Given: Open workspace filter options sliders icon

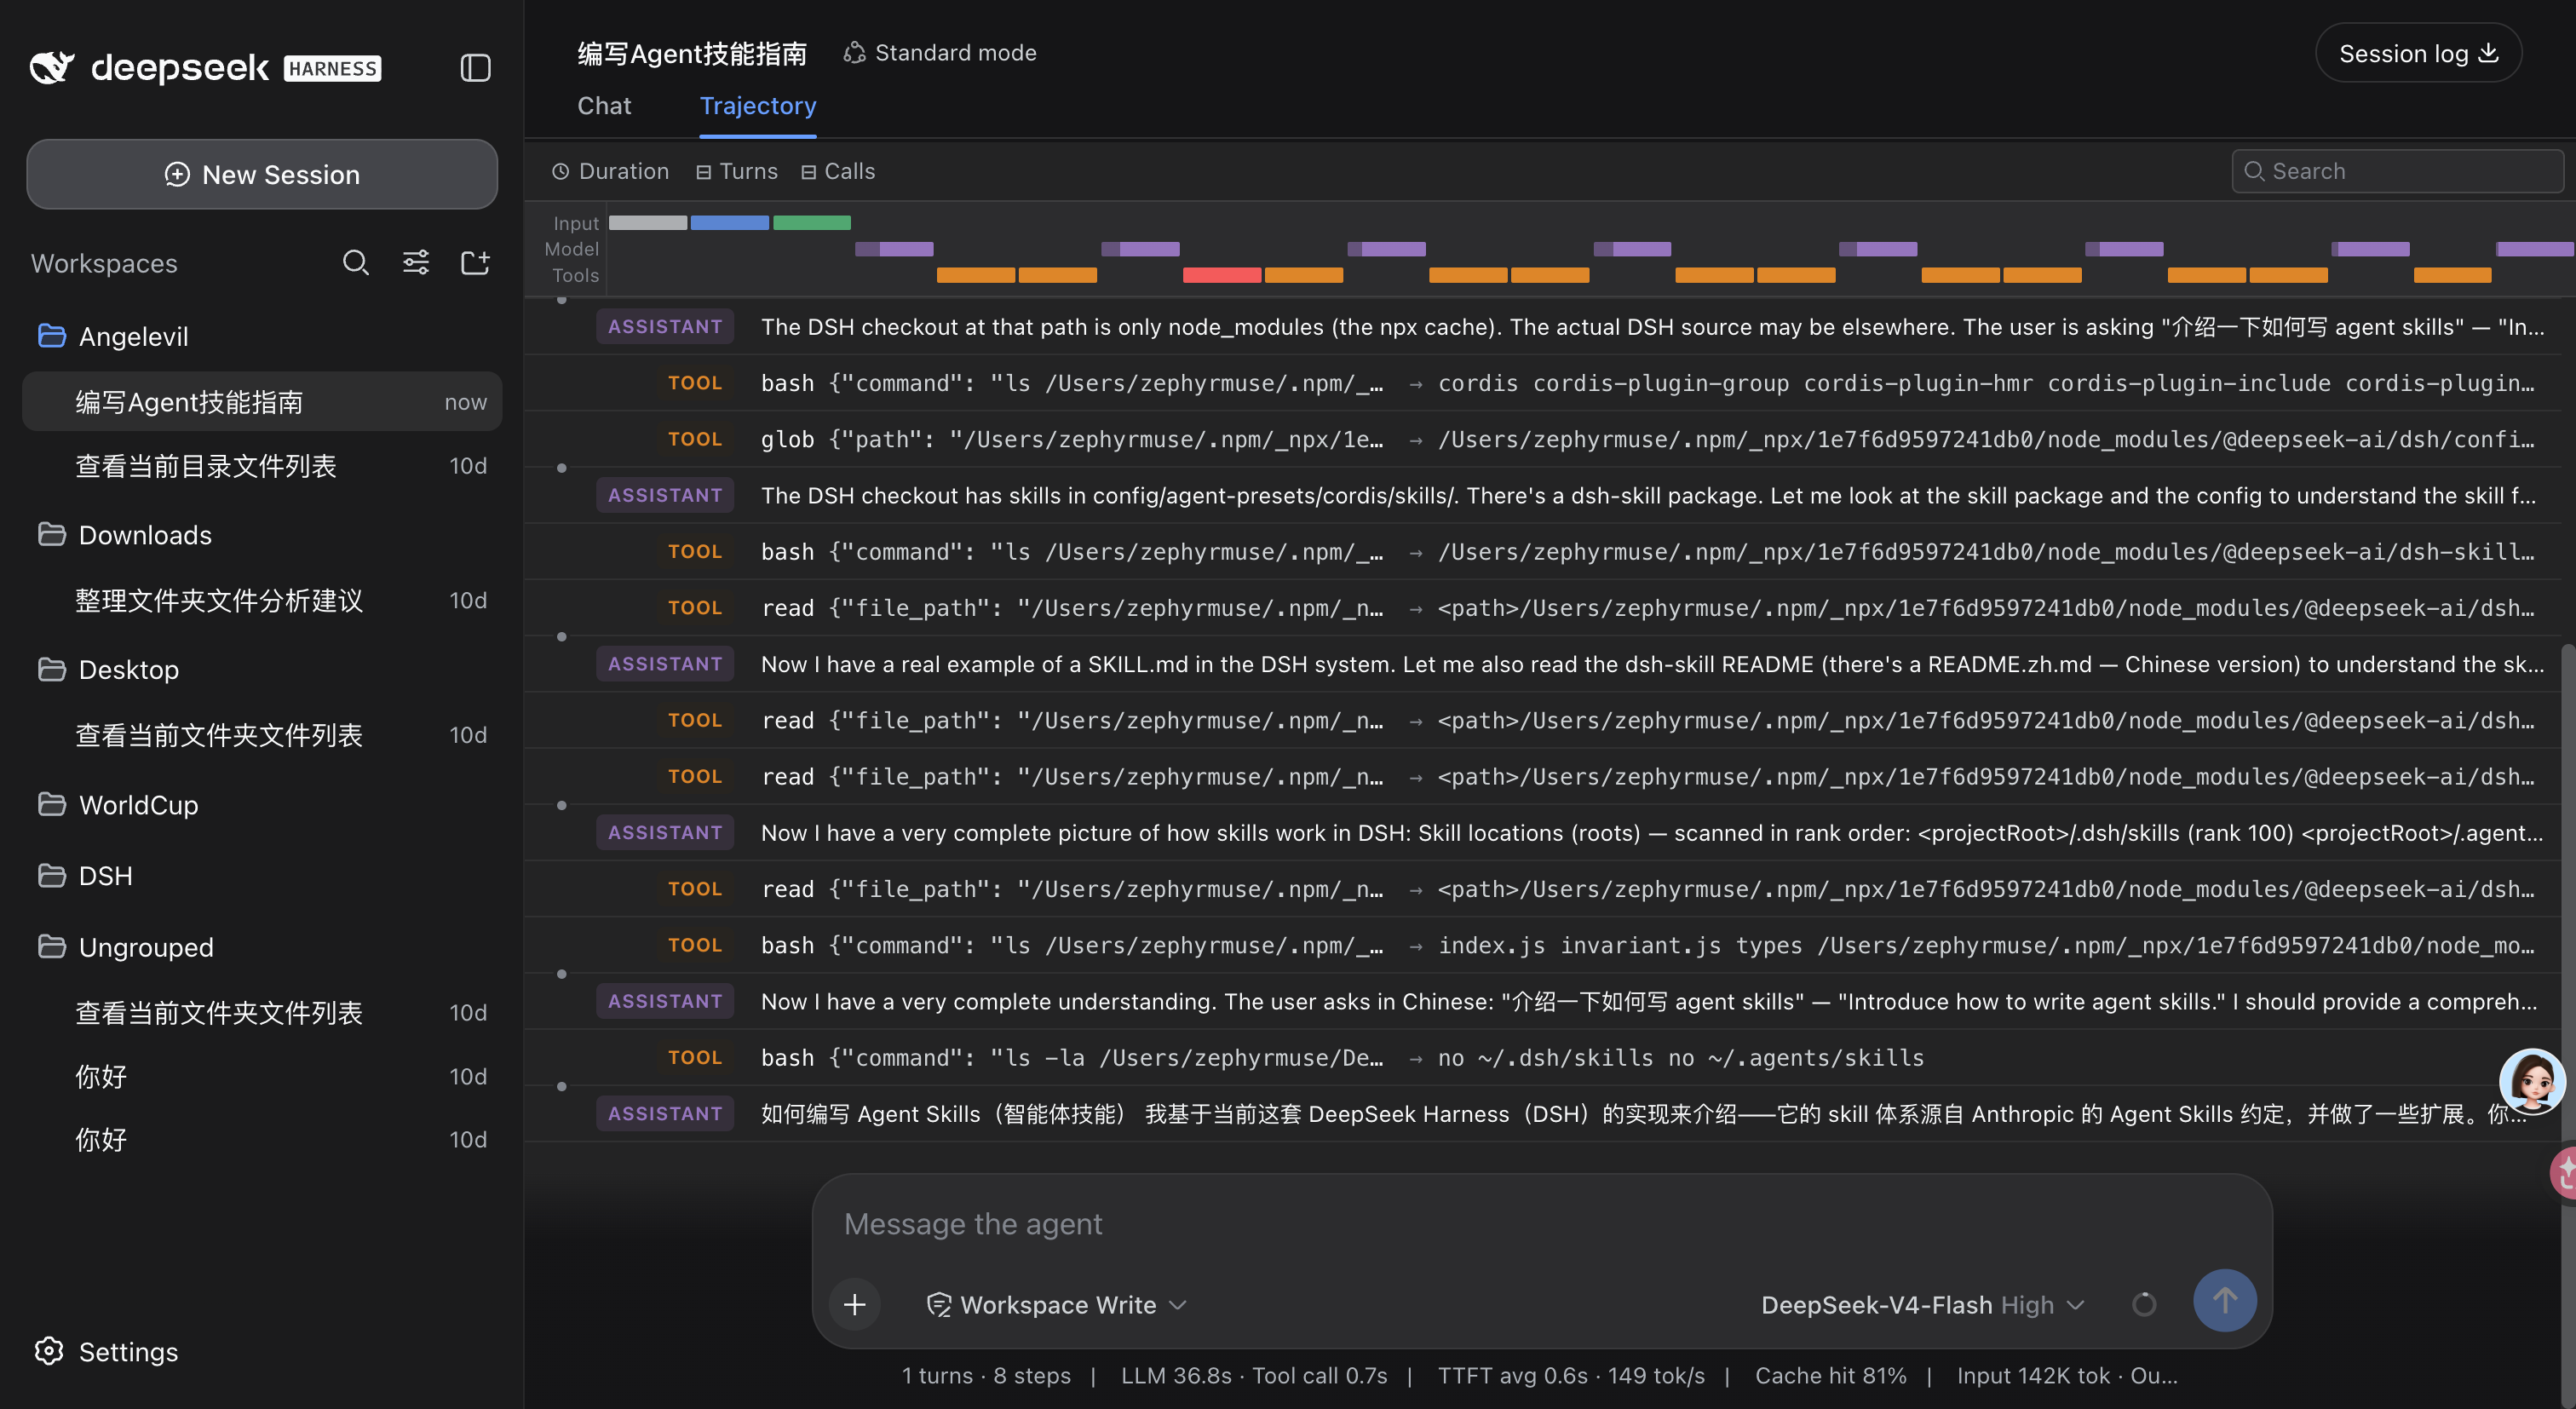Looking at the screenshot, I should point(416,263).
